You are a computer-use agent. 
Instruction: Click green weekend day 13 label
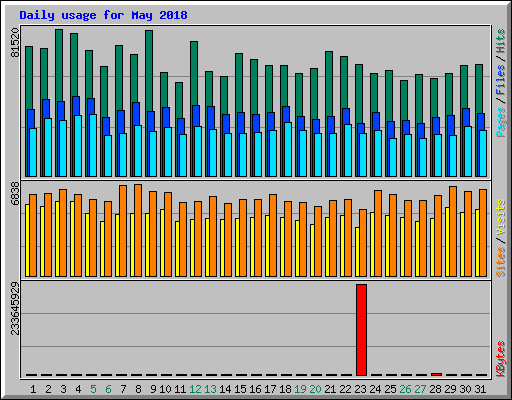(x=210, y=389)
